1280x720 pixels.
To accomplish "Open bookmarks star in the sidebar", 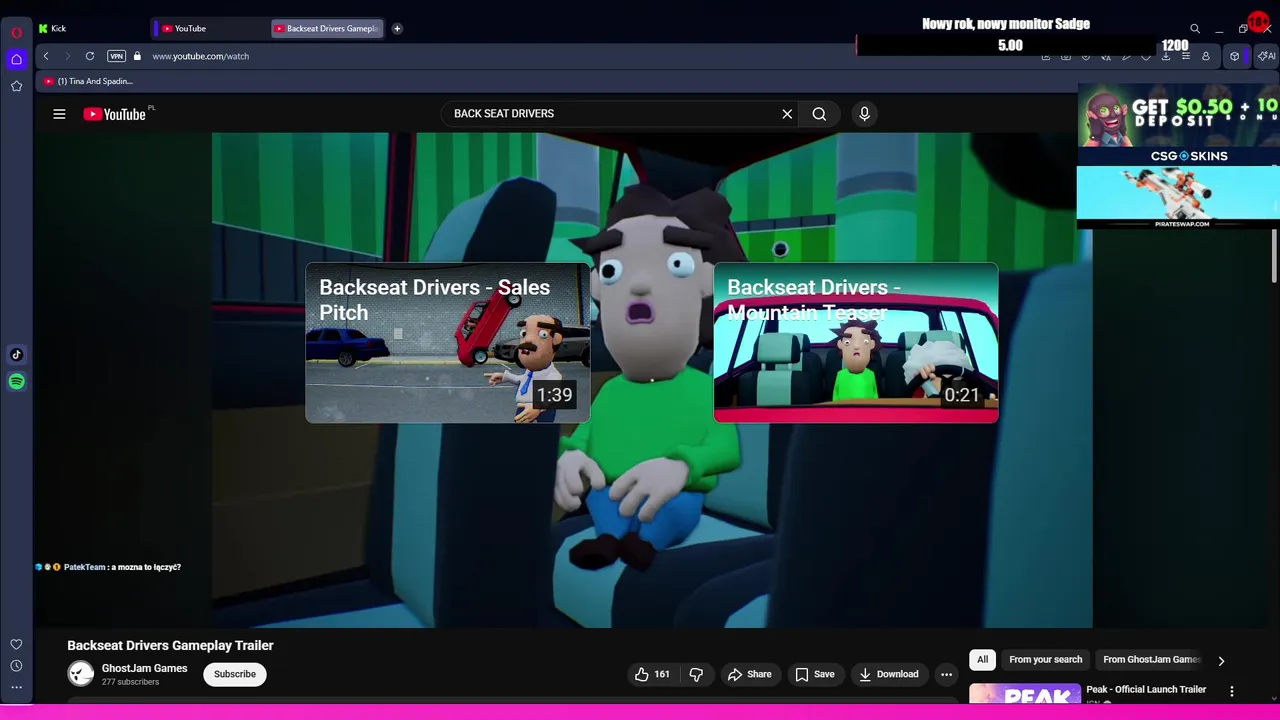I will [x=16, y=86].
